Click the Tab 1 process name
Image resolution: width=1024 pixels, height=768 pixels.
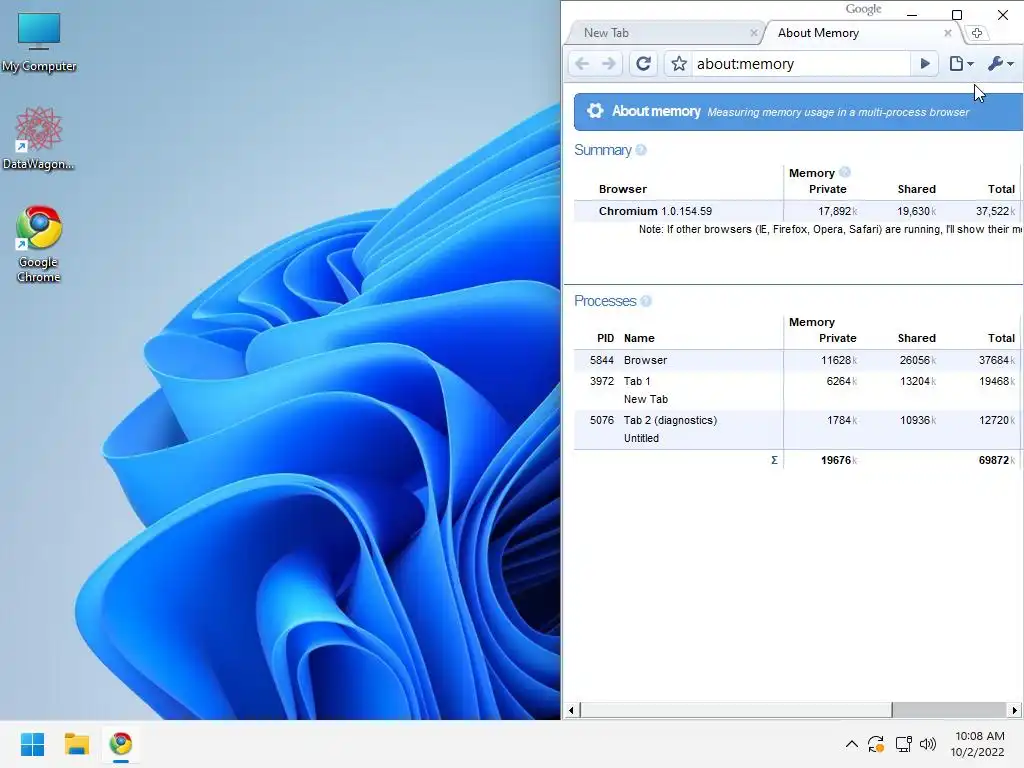pos(637,381)
